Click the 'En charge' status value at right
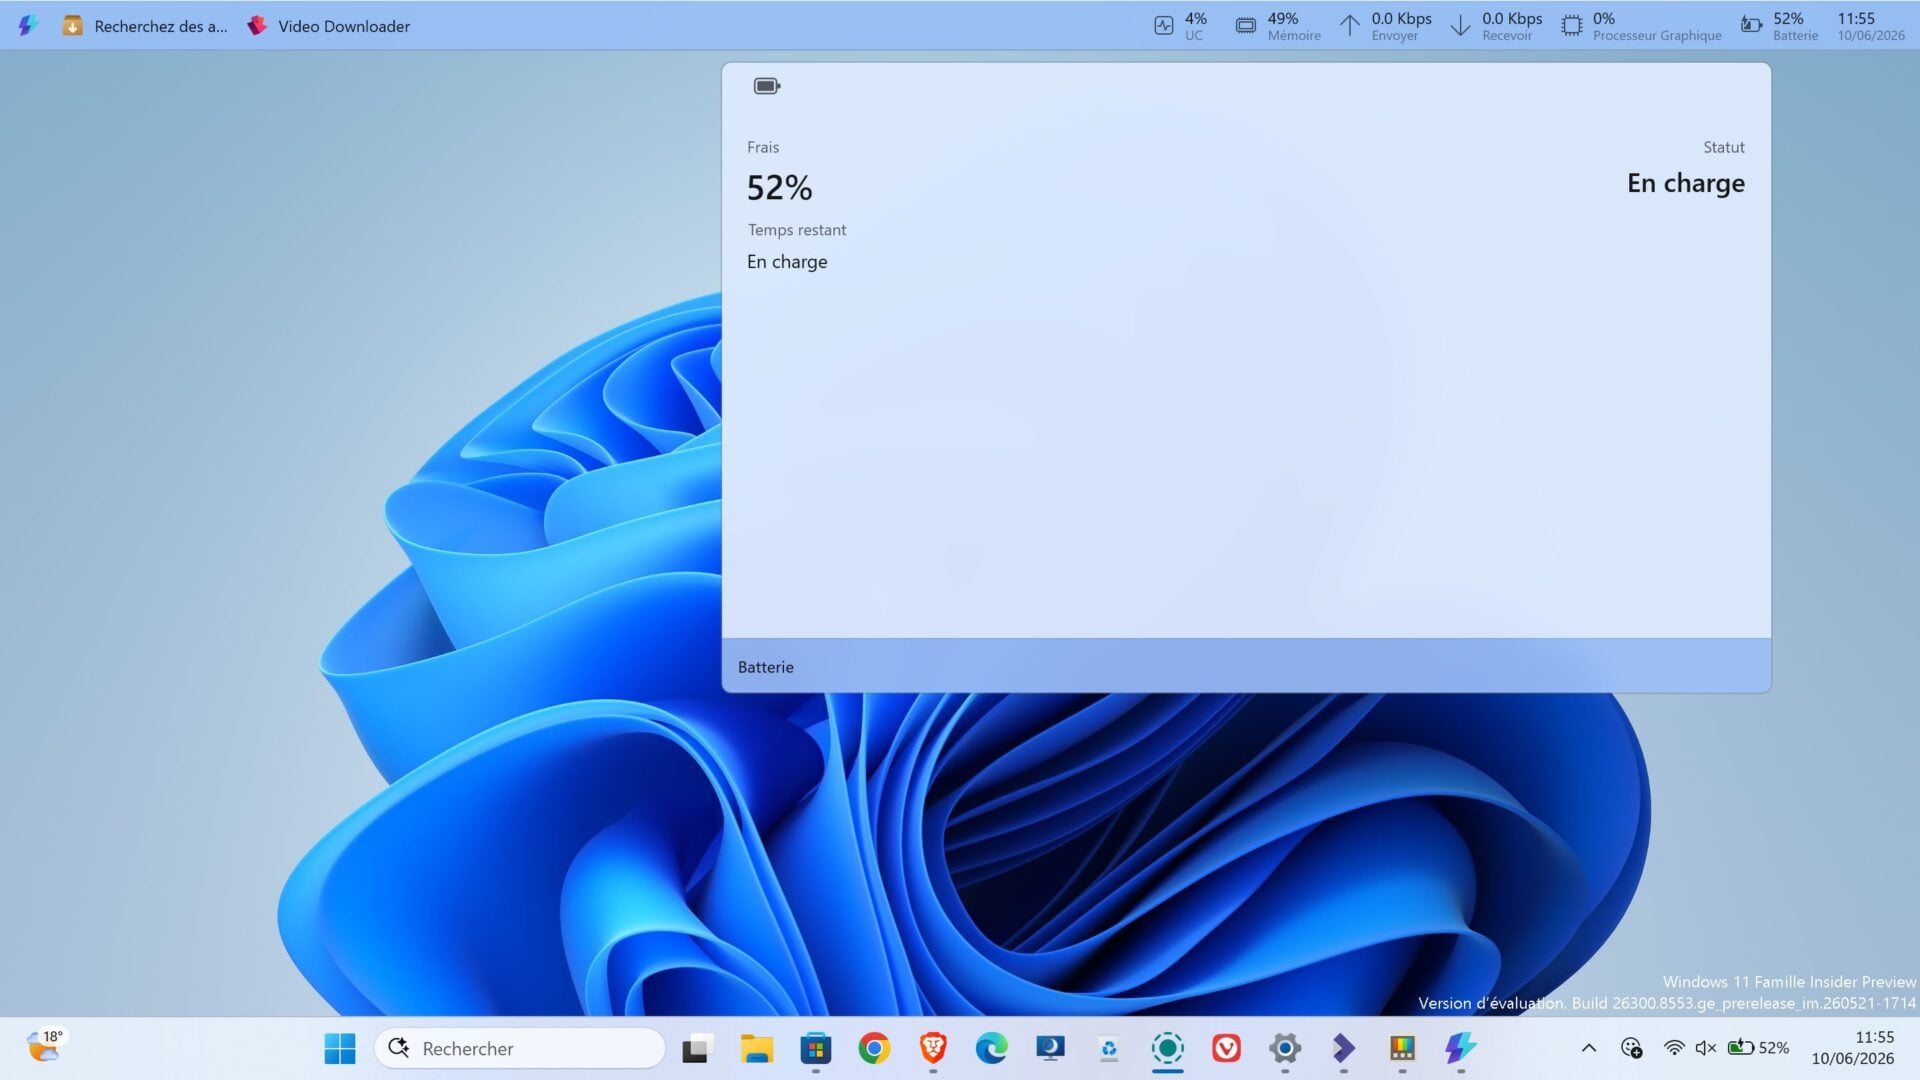1920x1080 pixels. tap(1685, 183)
